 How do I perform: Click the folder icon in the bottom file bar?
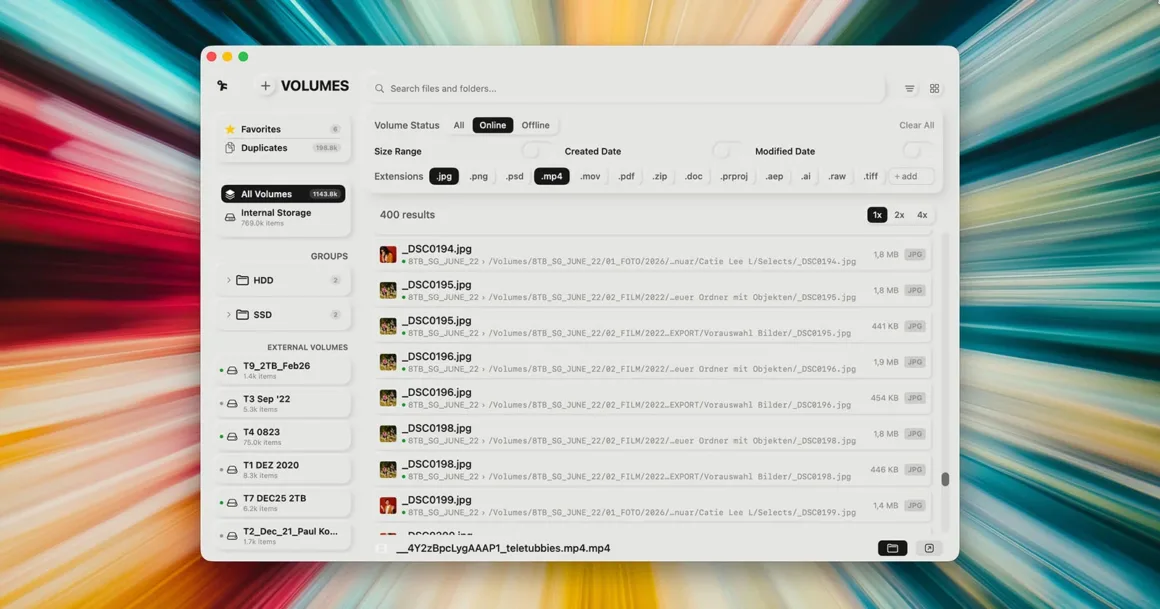(892, 547)
